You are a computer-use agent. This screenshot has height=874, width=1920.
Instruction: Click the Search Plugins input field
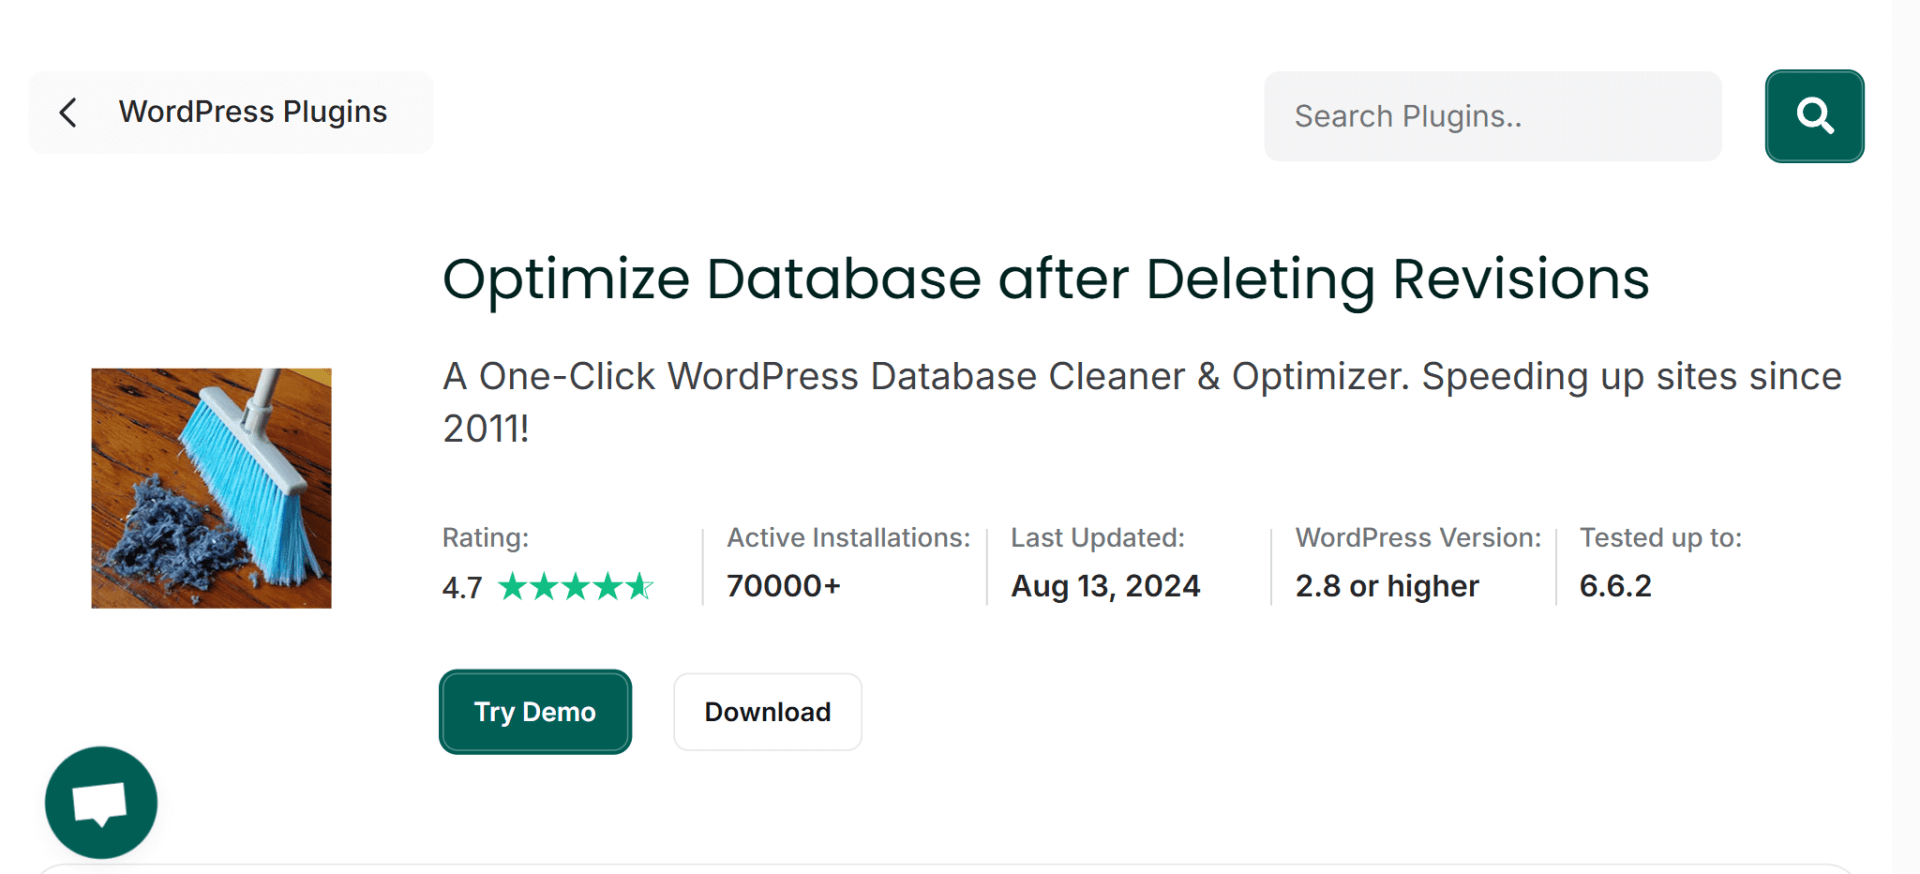point(1492,115)
